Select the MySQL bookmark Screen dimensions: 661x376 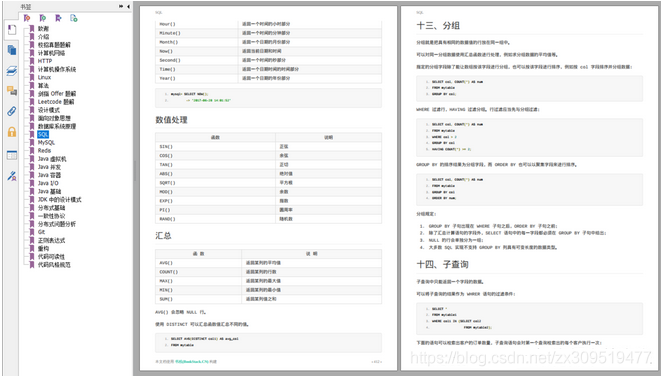46,142
